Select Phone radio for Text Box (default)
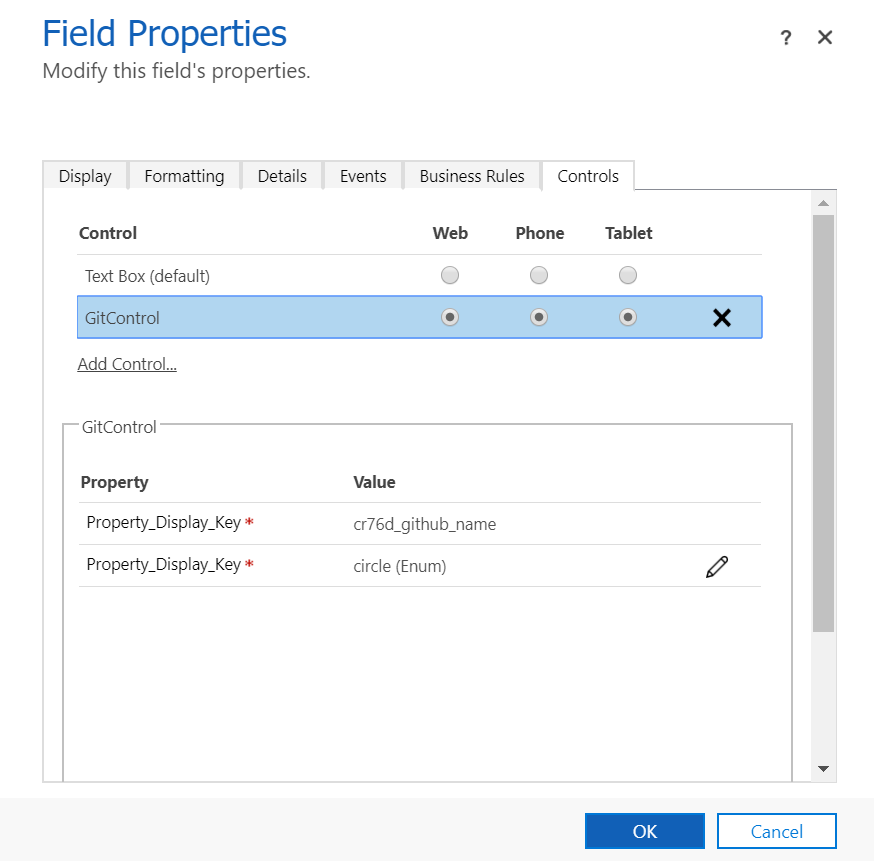Screen dimensions: 874x861 point(539,275)
